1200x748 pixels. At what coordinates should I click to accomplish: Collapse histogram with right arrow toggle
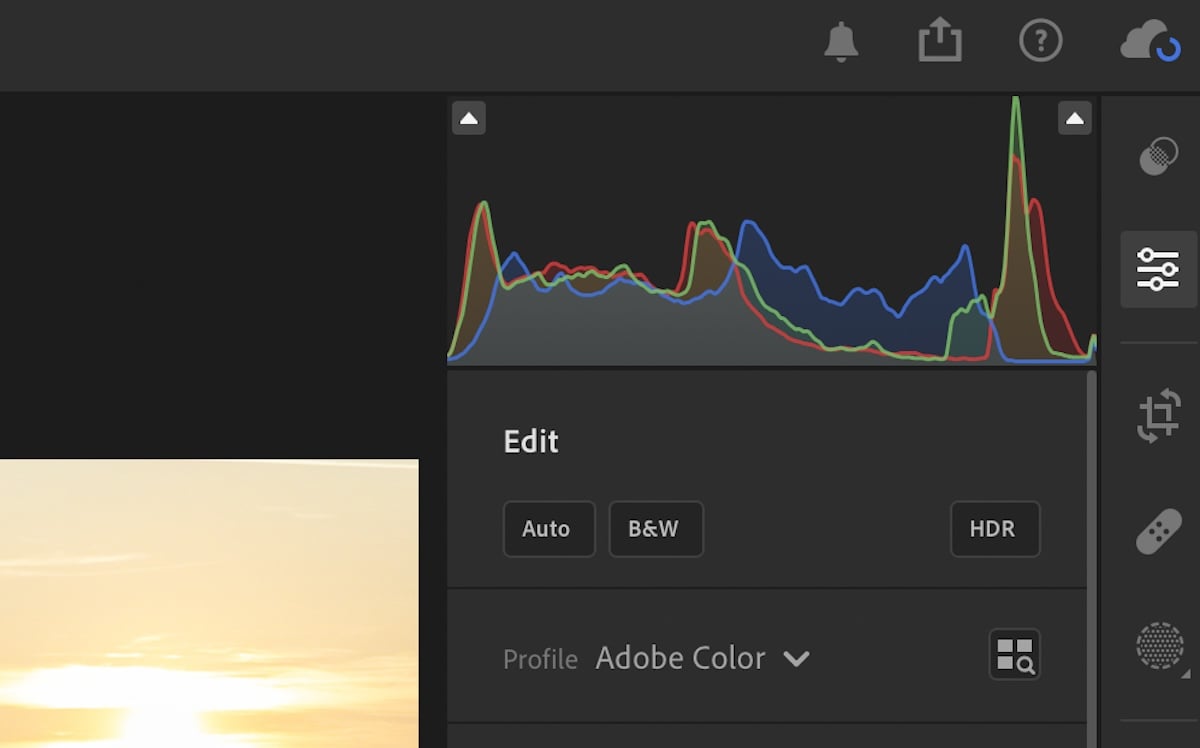coord(1075,117)
